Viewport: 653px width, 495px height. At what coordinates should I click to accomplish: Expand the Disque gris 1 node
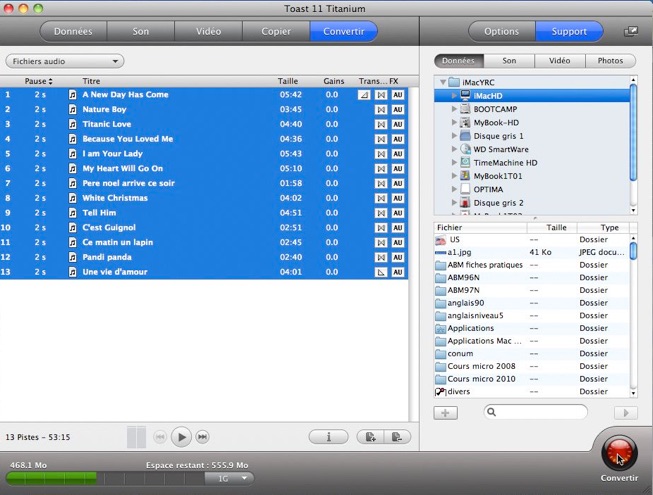pyautogui.click(x=454, y=136)
